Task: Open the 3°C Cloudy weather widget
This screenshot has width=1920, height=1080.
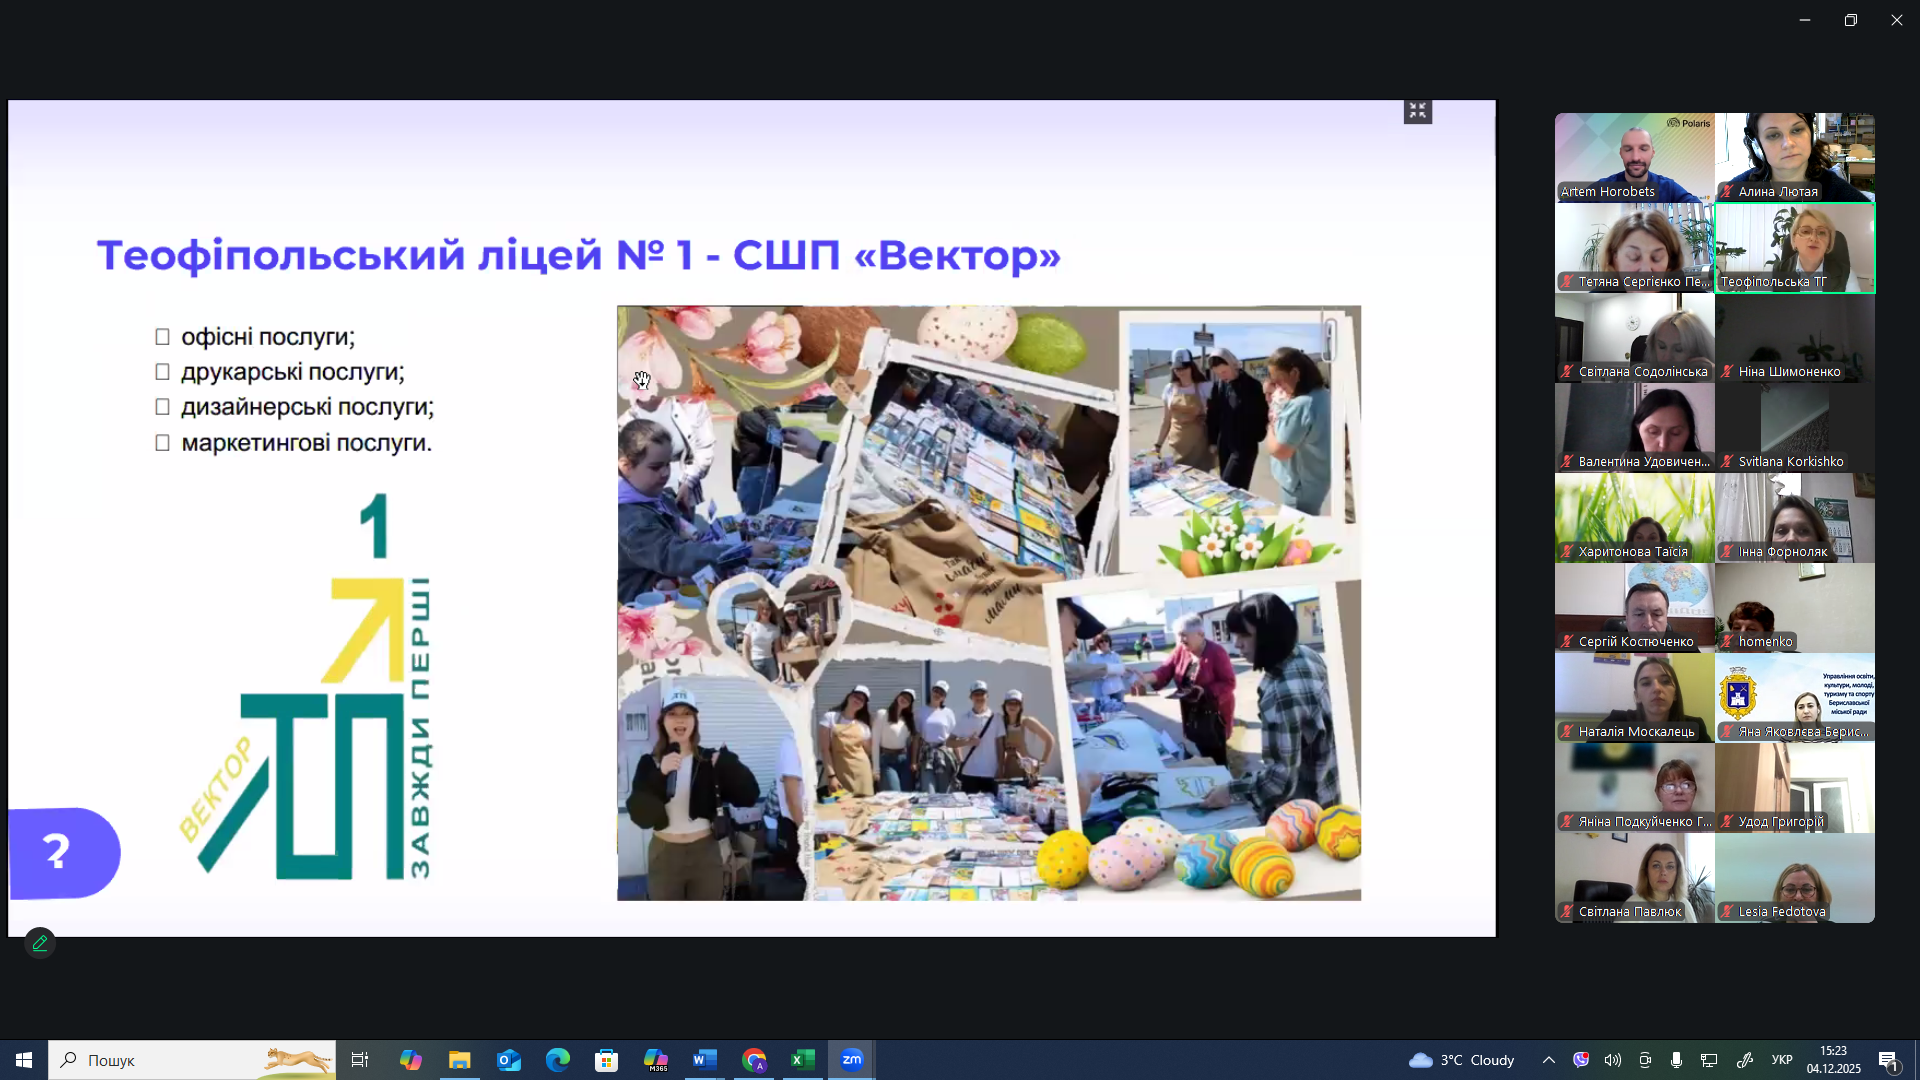Action: (1462, 1060)
